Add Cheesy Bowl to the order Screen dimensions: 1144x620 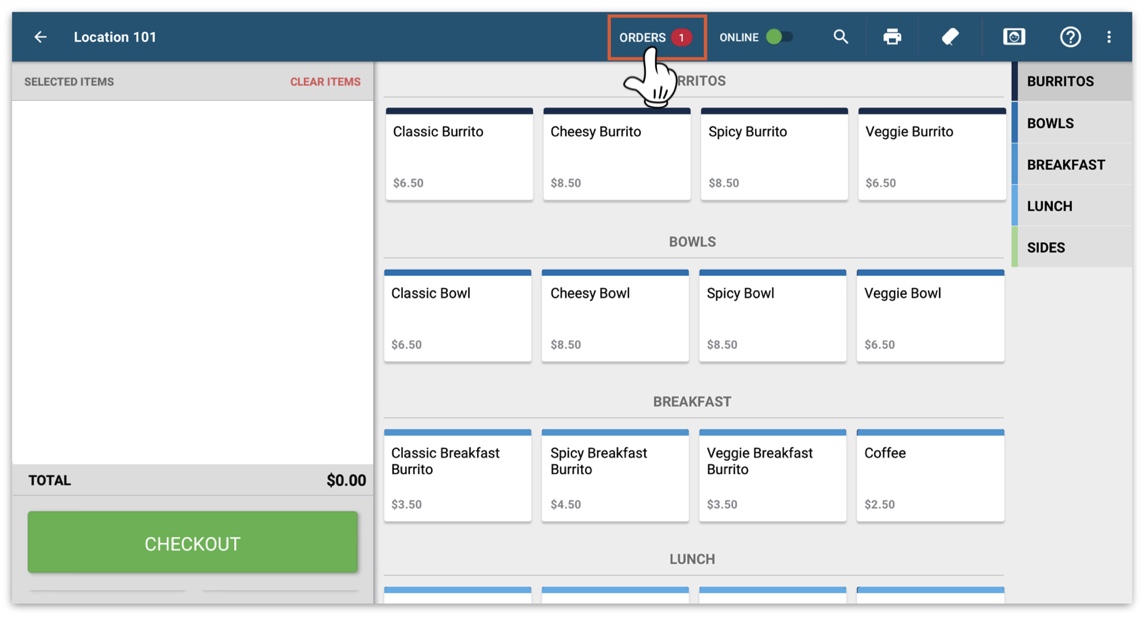[615, 315]
